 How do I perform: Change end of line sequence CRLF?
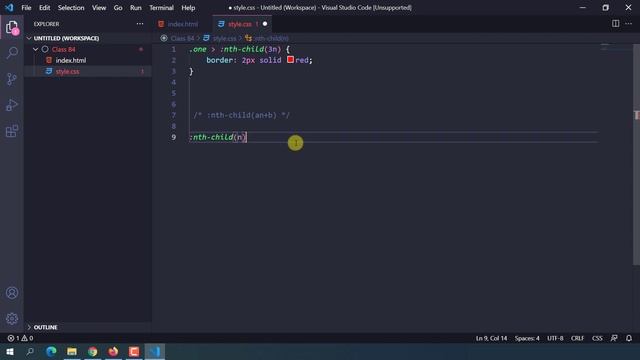(x=577, y=338)
